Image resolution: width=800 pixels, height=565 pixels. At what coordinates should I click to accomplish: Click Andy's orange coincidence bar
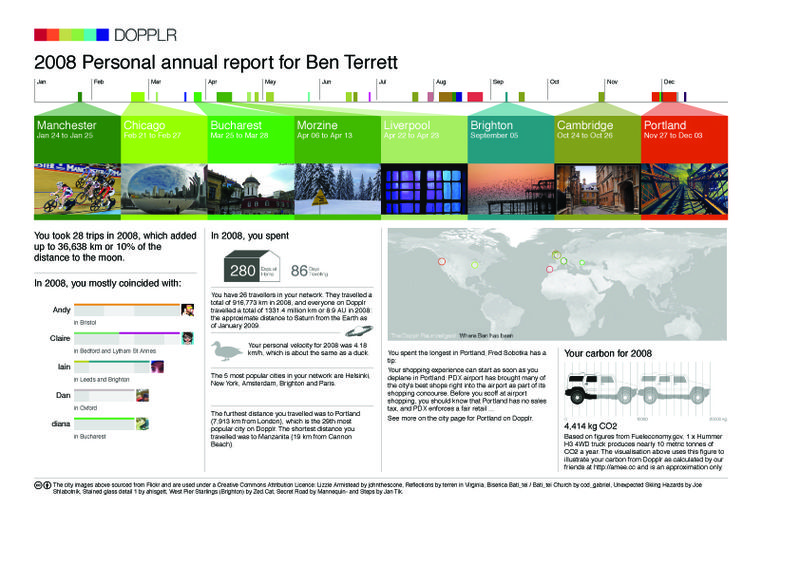coord(125,305)
